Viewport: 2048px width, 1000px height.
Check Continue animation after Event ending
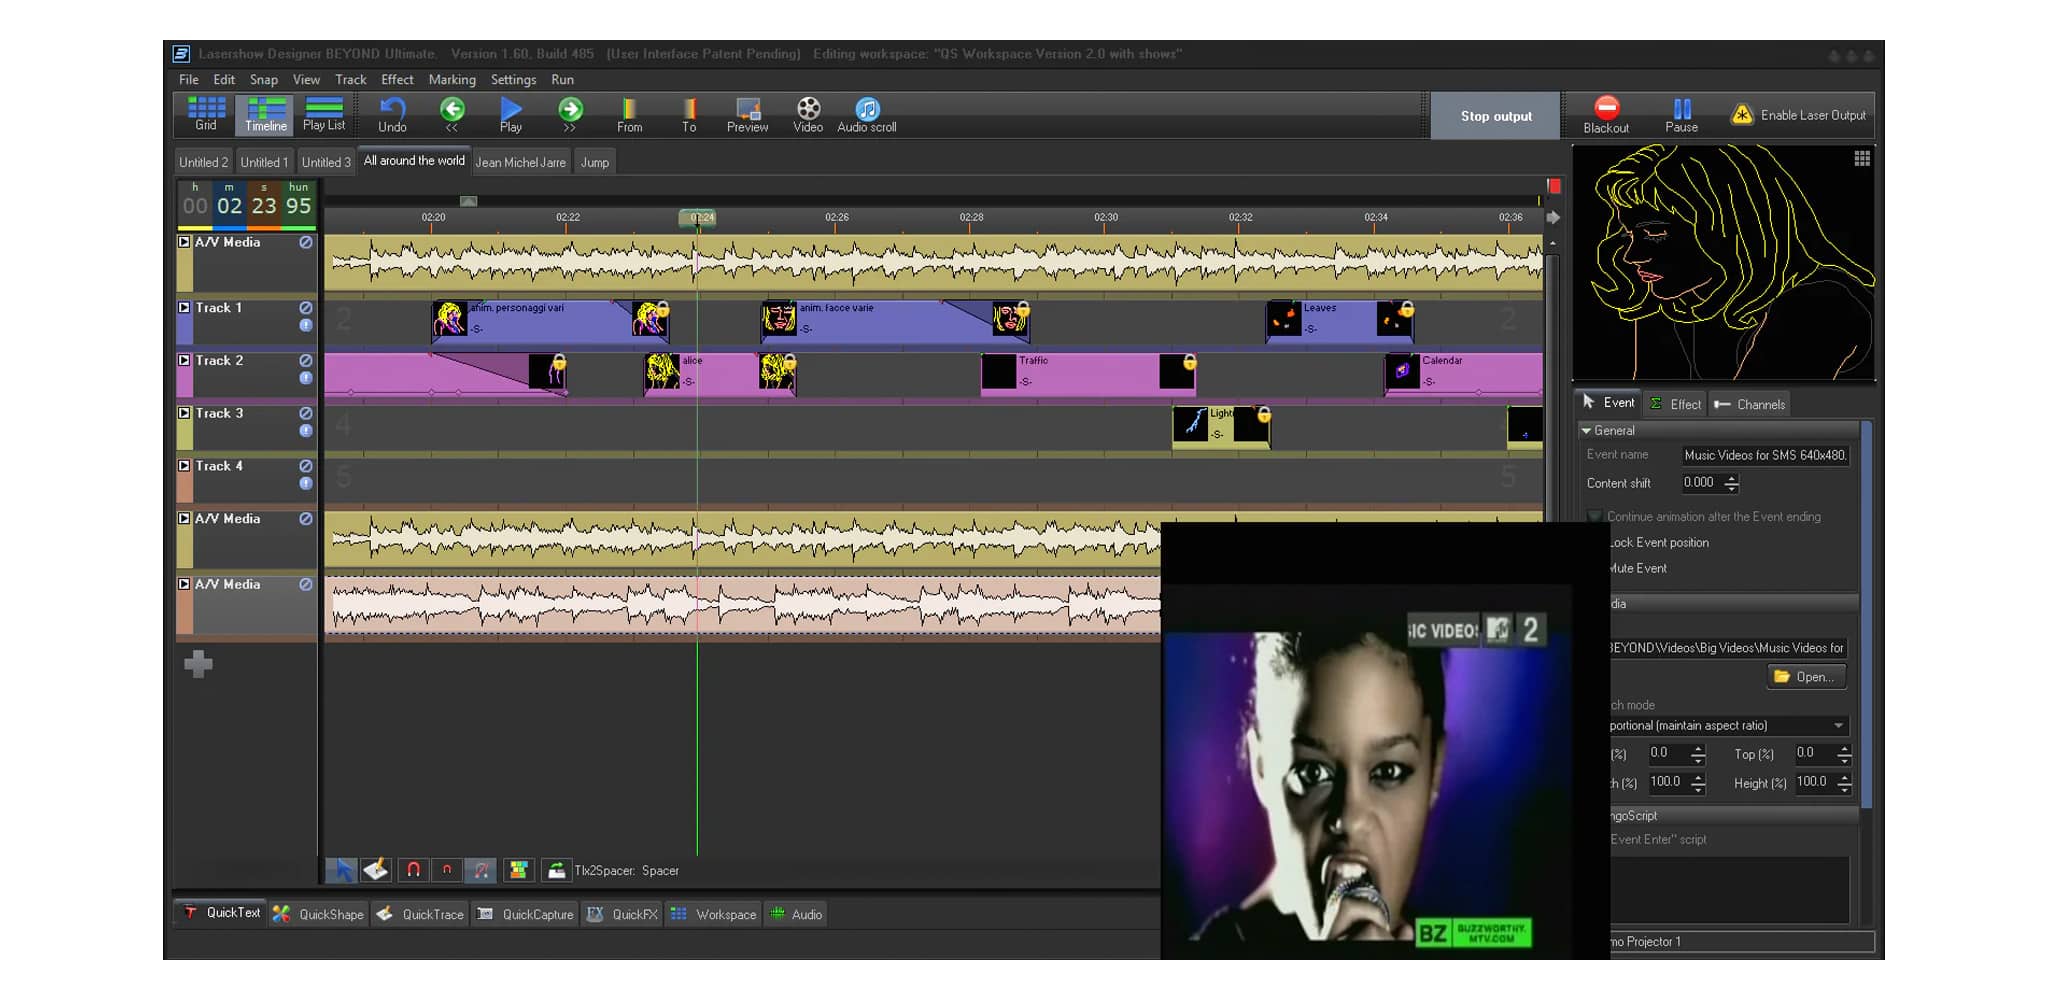point(1595,517)
